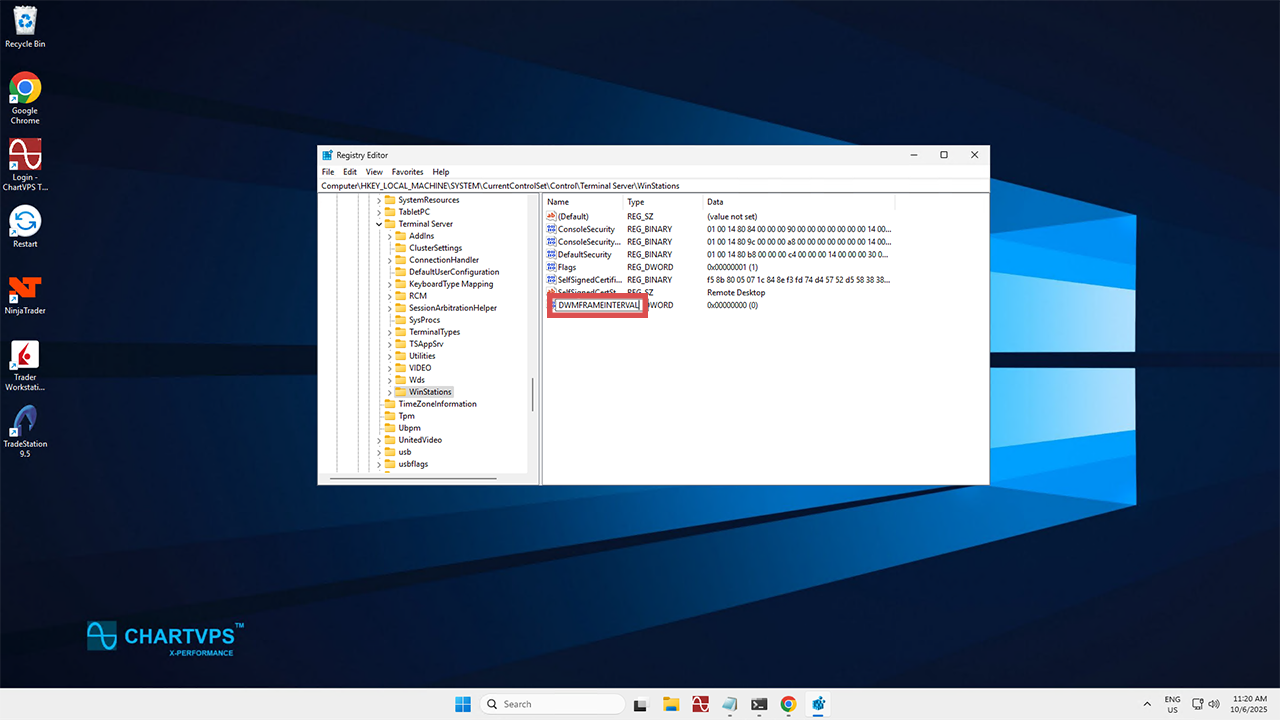1280x720 pixels.
Task: Open the Edit menu
Action: click(x=350, y=172)
